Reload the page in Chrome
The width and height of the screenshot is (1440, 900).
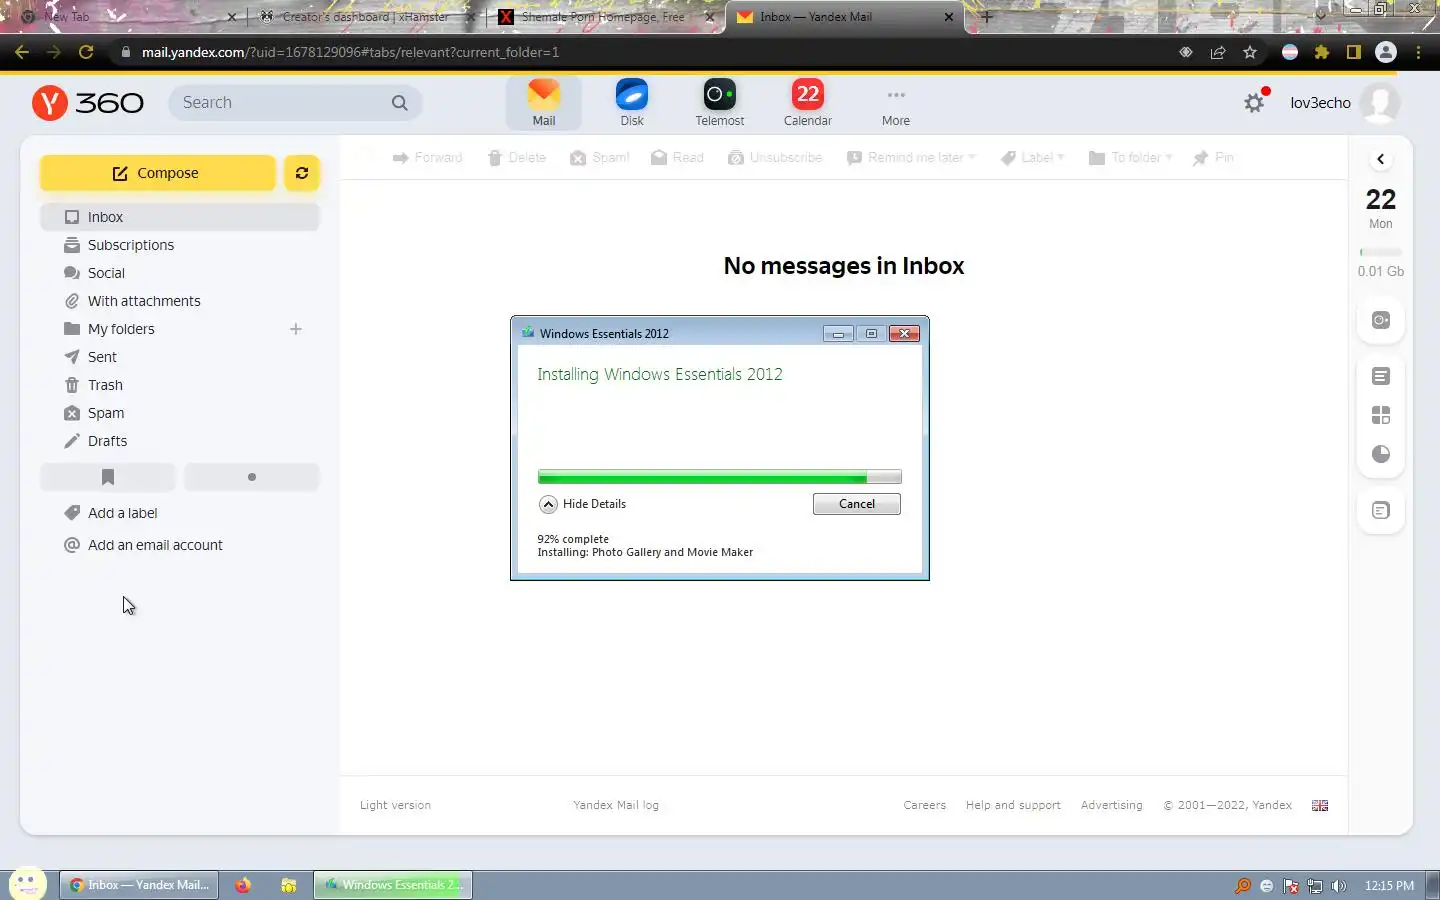click(86, 52)
